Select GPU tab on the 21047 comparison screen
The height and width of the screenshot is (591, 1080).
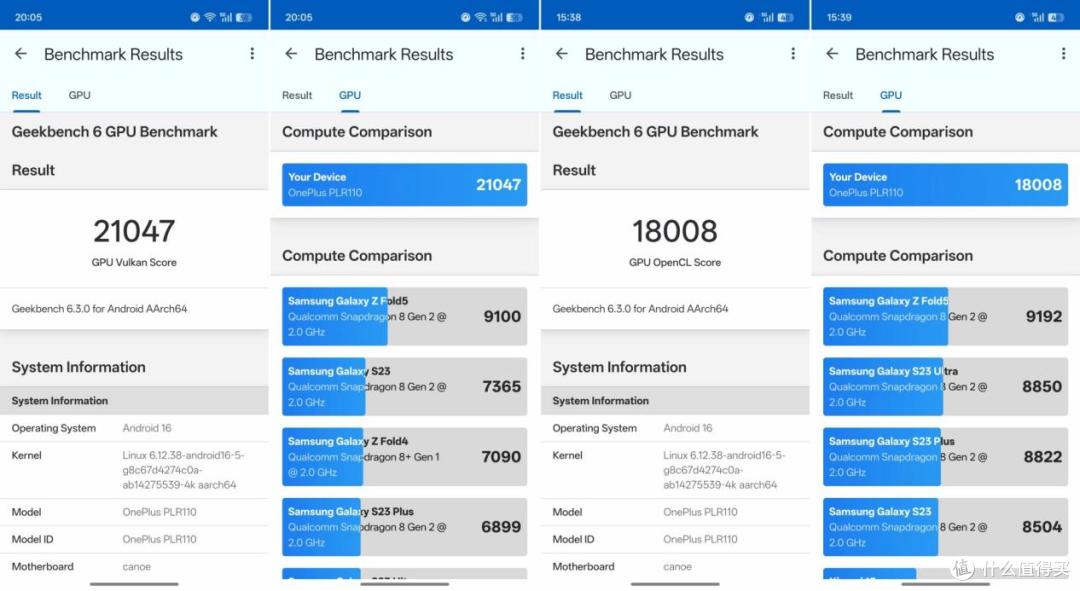pyautogui.click(x=350, y=95)
